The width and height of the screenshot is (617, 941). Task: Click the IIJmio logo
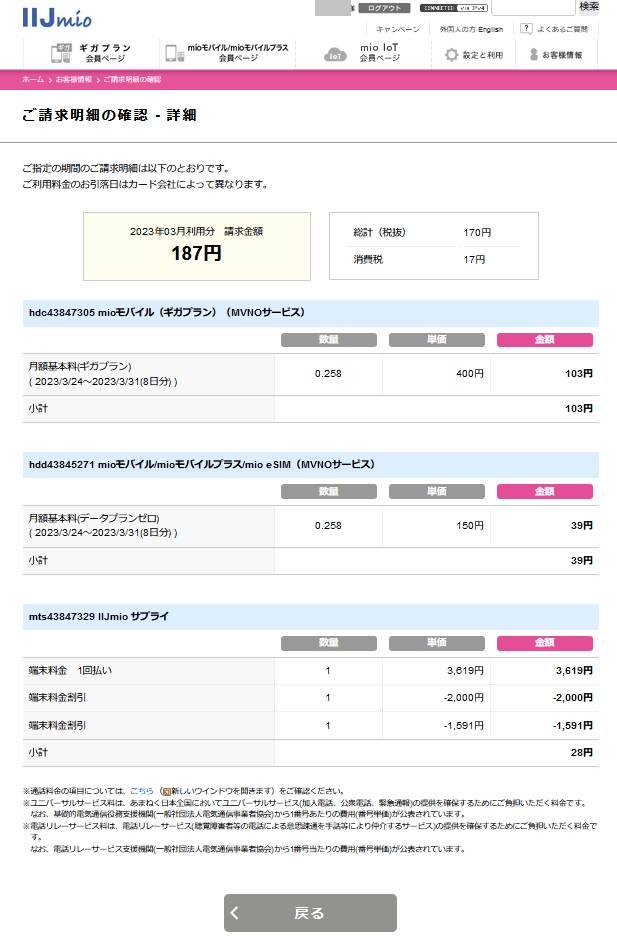point(58,16)
